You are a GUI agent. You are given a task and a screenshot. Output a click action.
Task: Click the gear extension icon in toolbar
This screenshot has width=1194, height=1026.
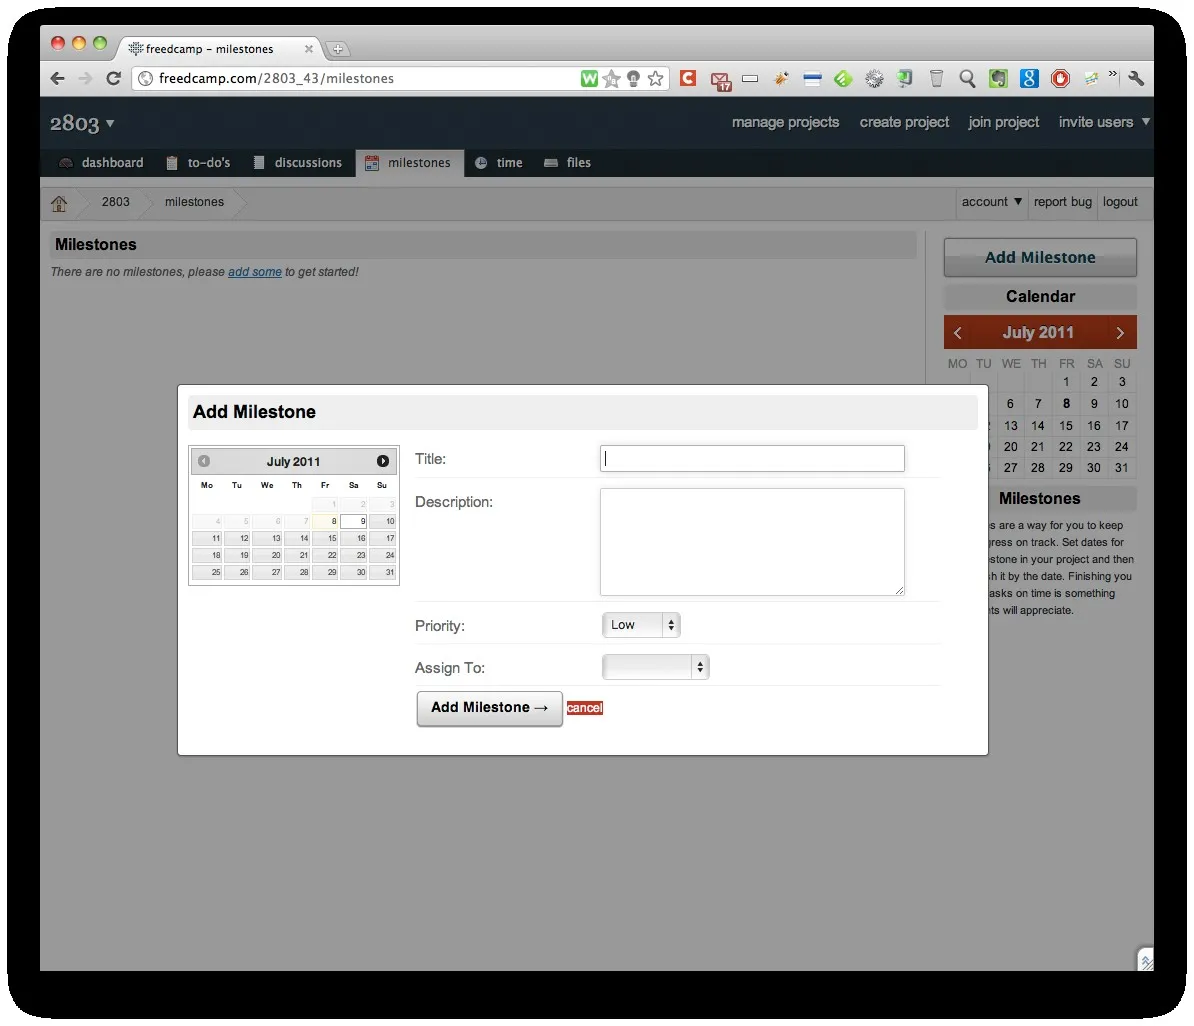pyautogui.click(x=874, y=78)
